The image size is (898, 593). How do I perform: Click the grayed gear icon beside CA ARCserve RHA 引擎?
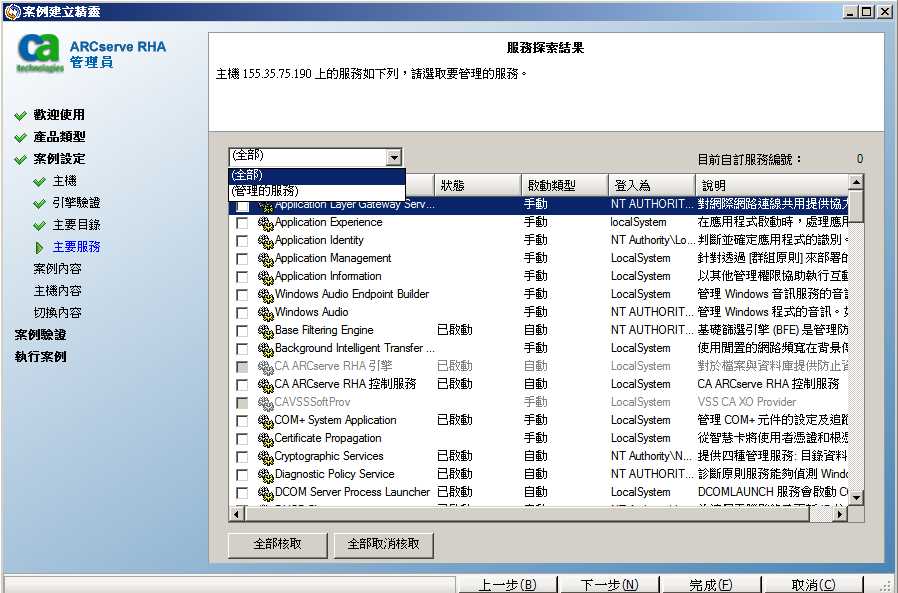coord(265,367)
